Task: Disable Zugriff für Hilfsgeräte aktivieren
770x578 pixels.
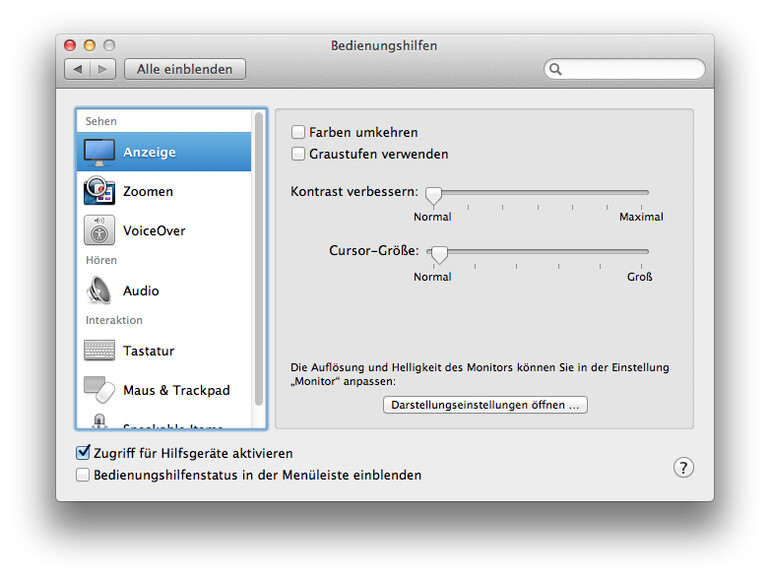Action: coord(83,452)
